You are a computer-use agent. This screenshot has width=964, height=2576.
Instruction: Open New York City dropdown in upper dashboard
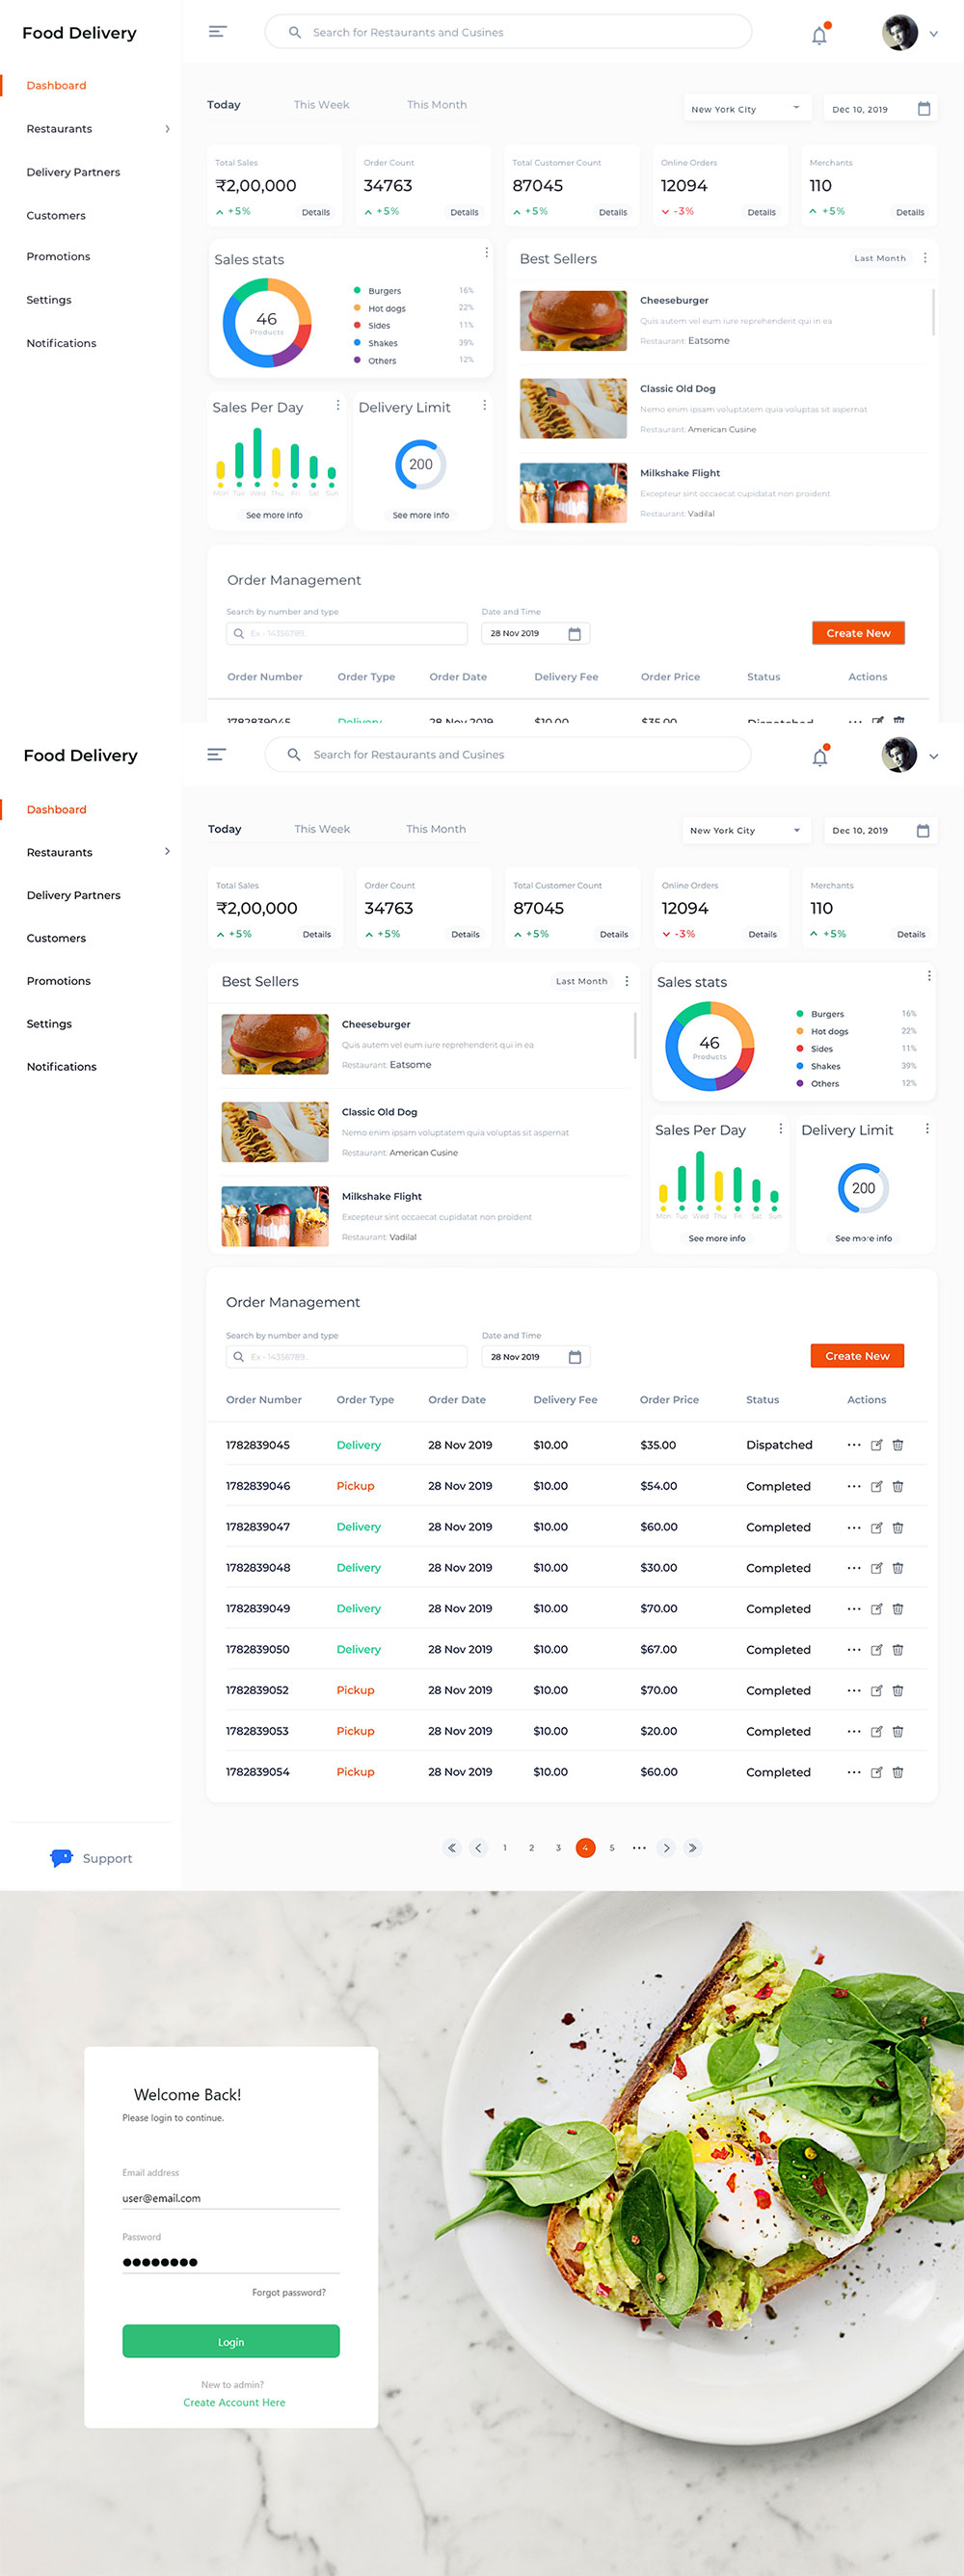pyautogui.click(x=747, y=109)
